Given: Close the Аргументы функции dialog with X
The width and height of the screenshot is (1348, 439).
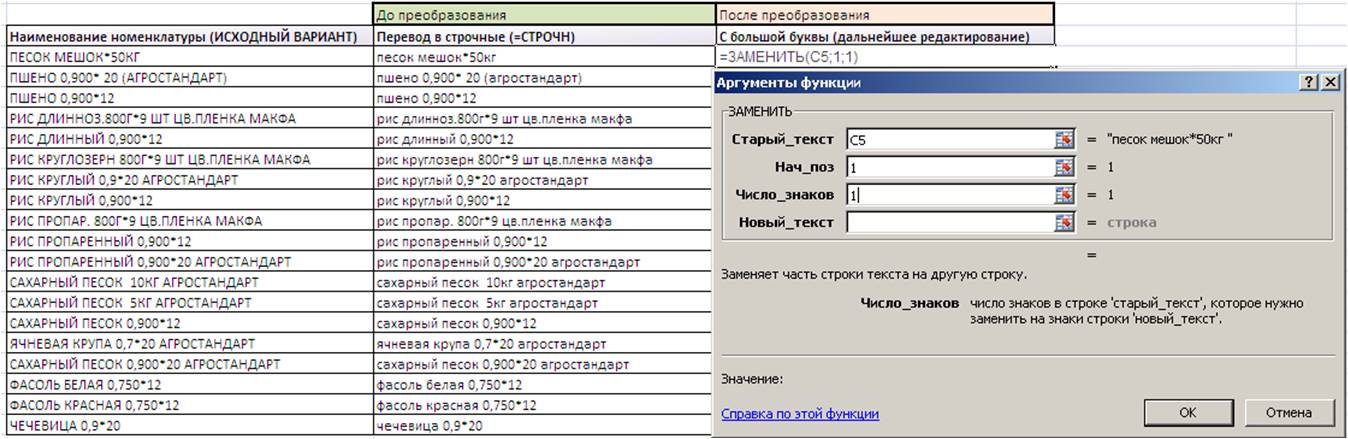Looking at the screenshot, I should (1329, 84).
